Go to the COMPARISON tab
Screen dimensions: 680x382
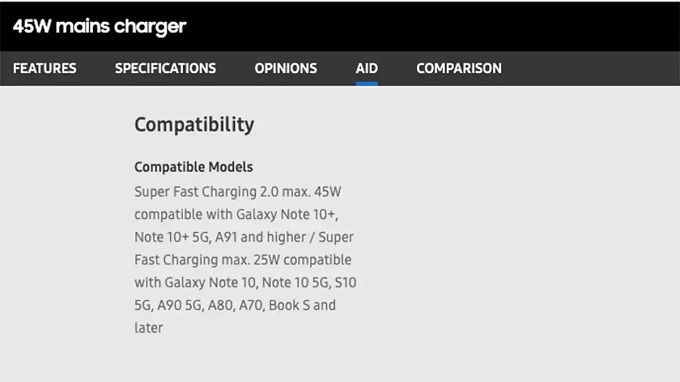tap(459, 69)
